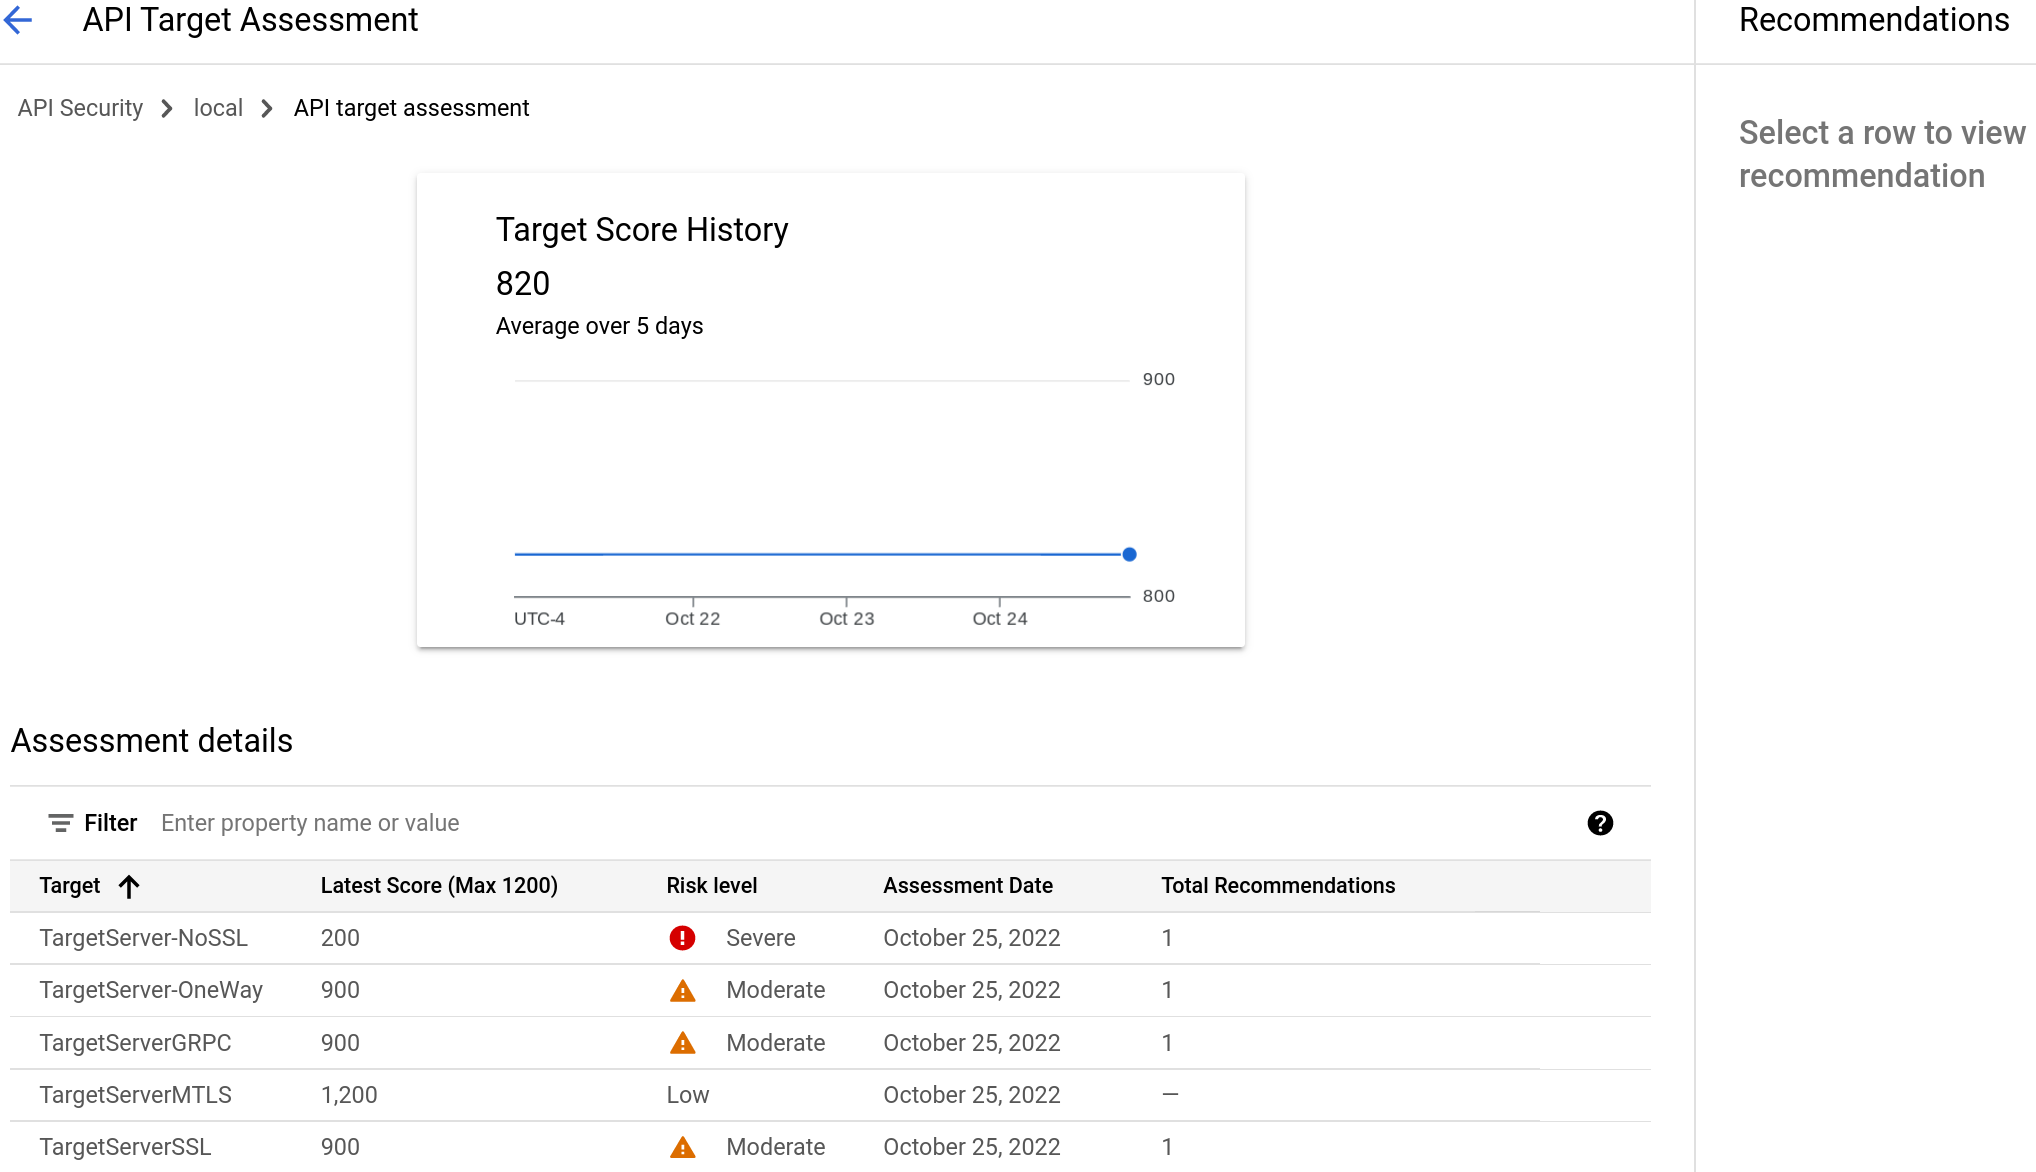This screenshot has width=2036, height=1172.
Task: Click the API target assessment breadcrumb item
Action: (411, 108)
